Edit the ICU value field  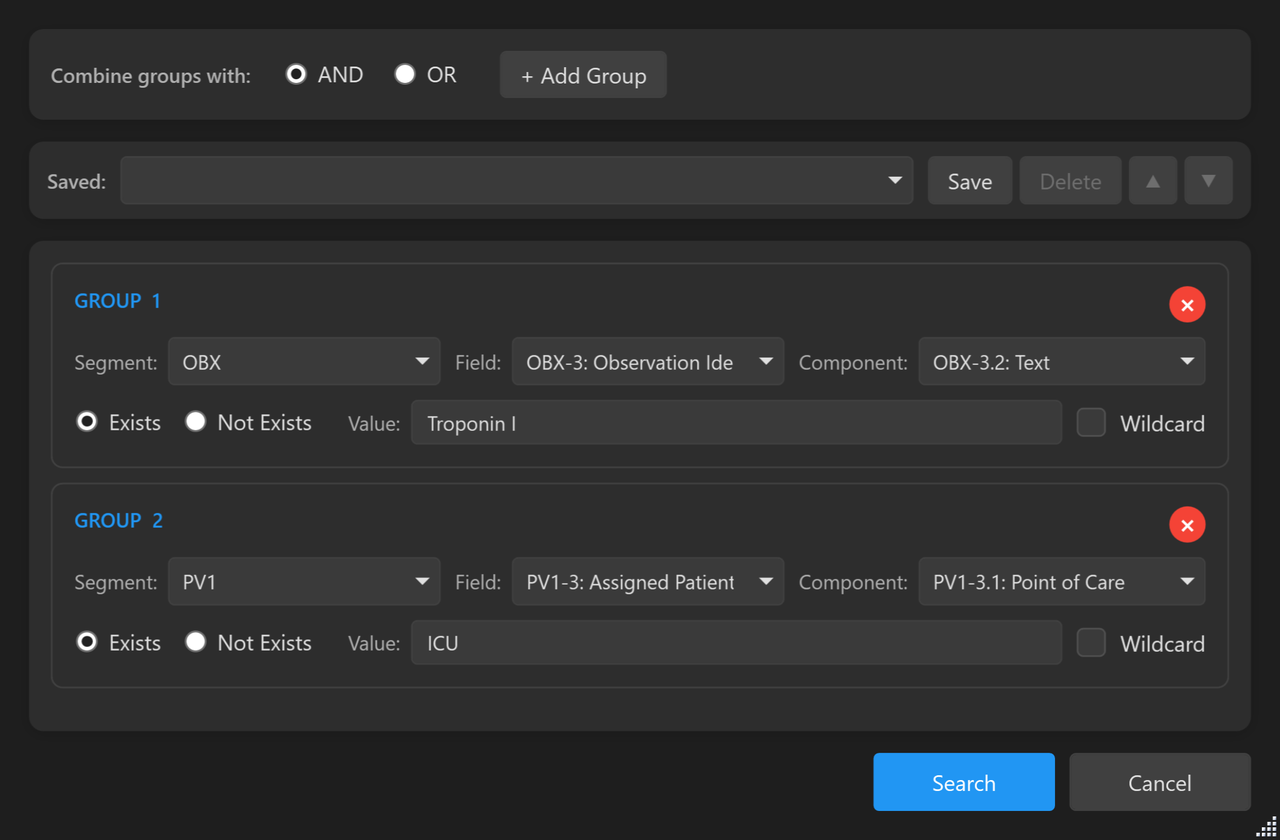tap(736, 642)
